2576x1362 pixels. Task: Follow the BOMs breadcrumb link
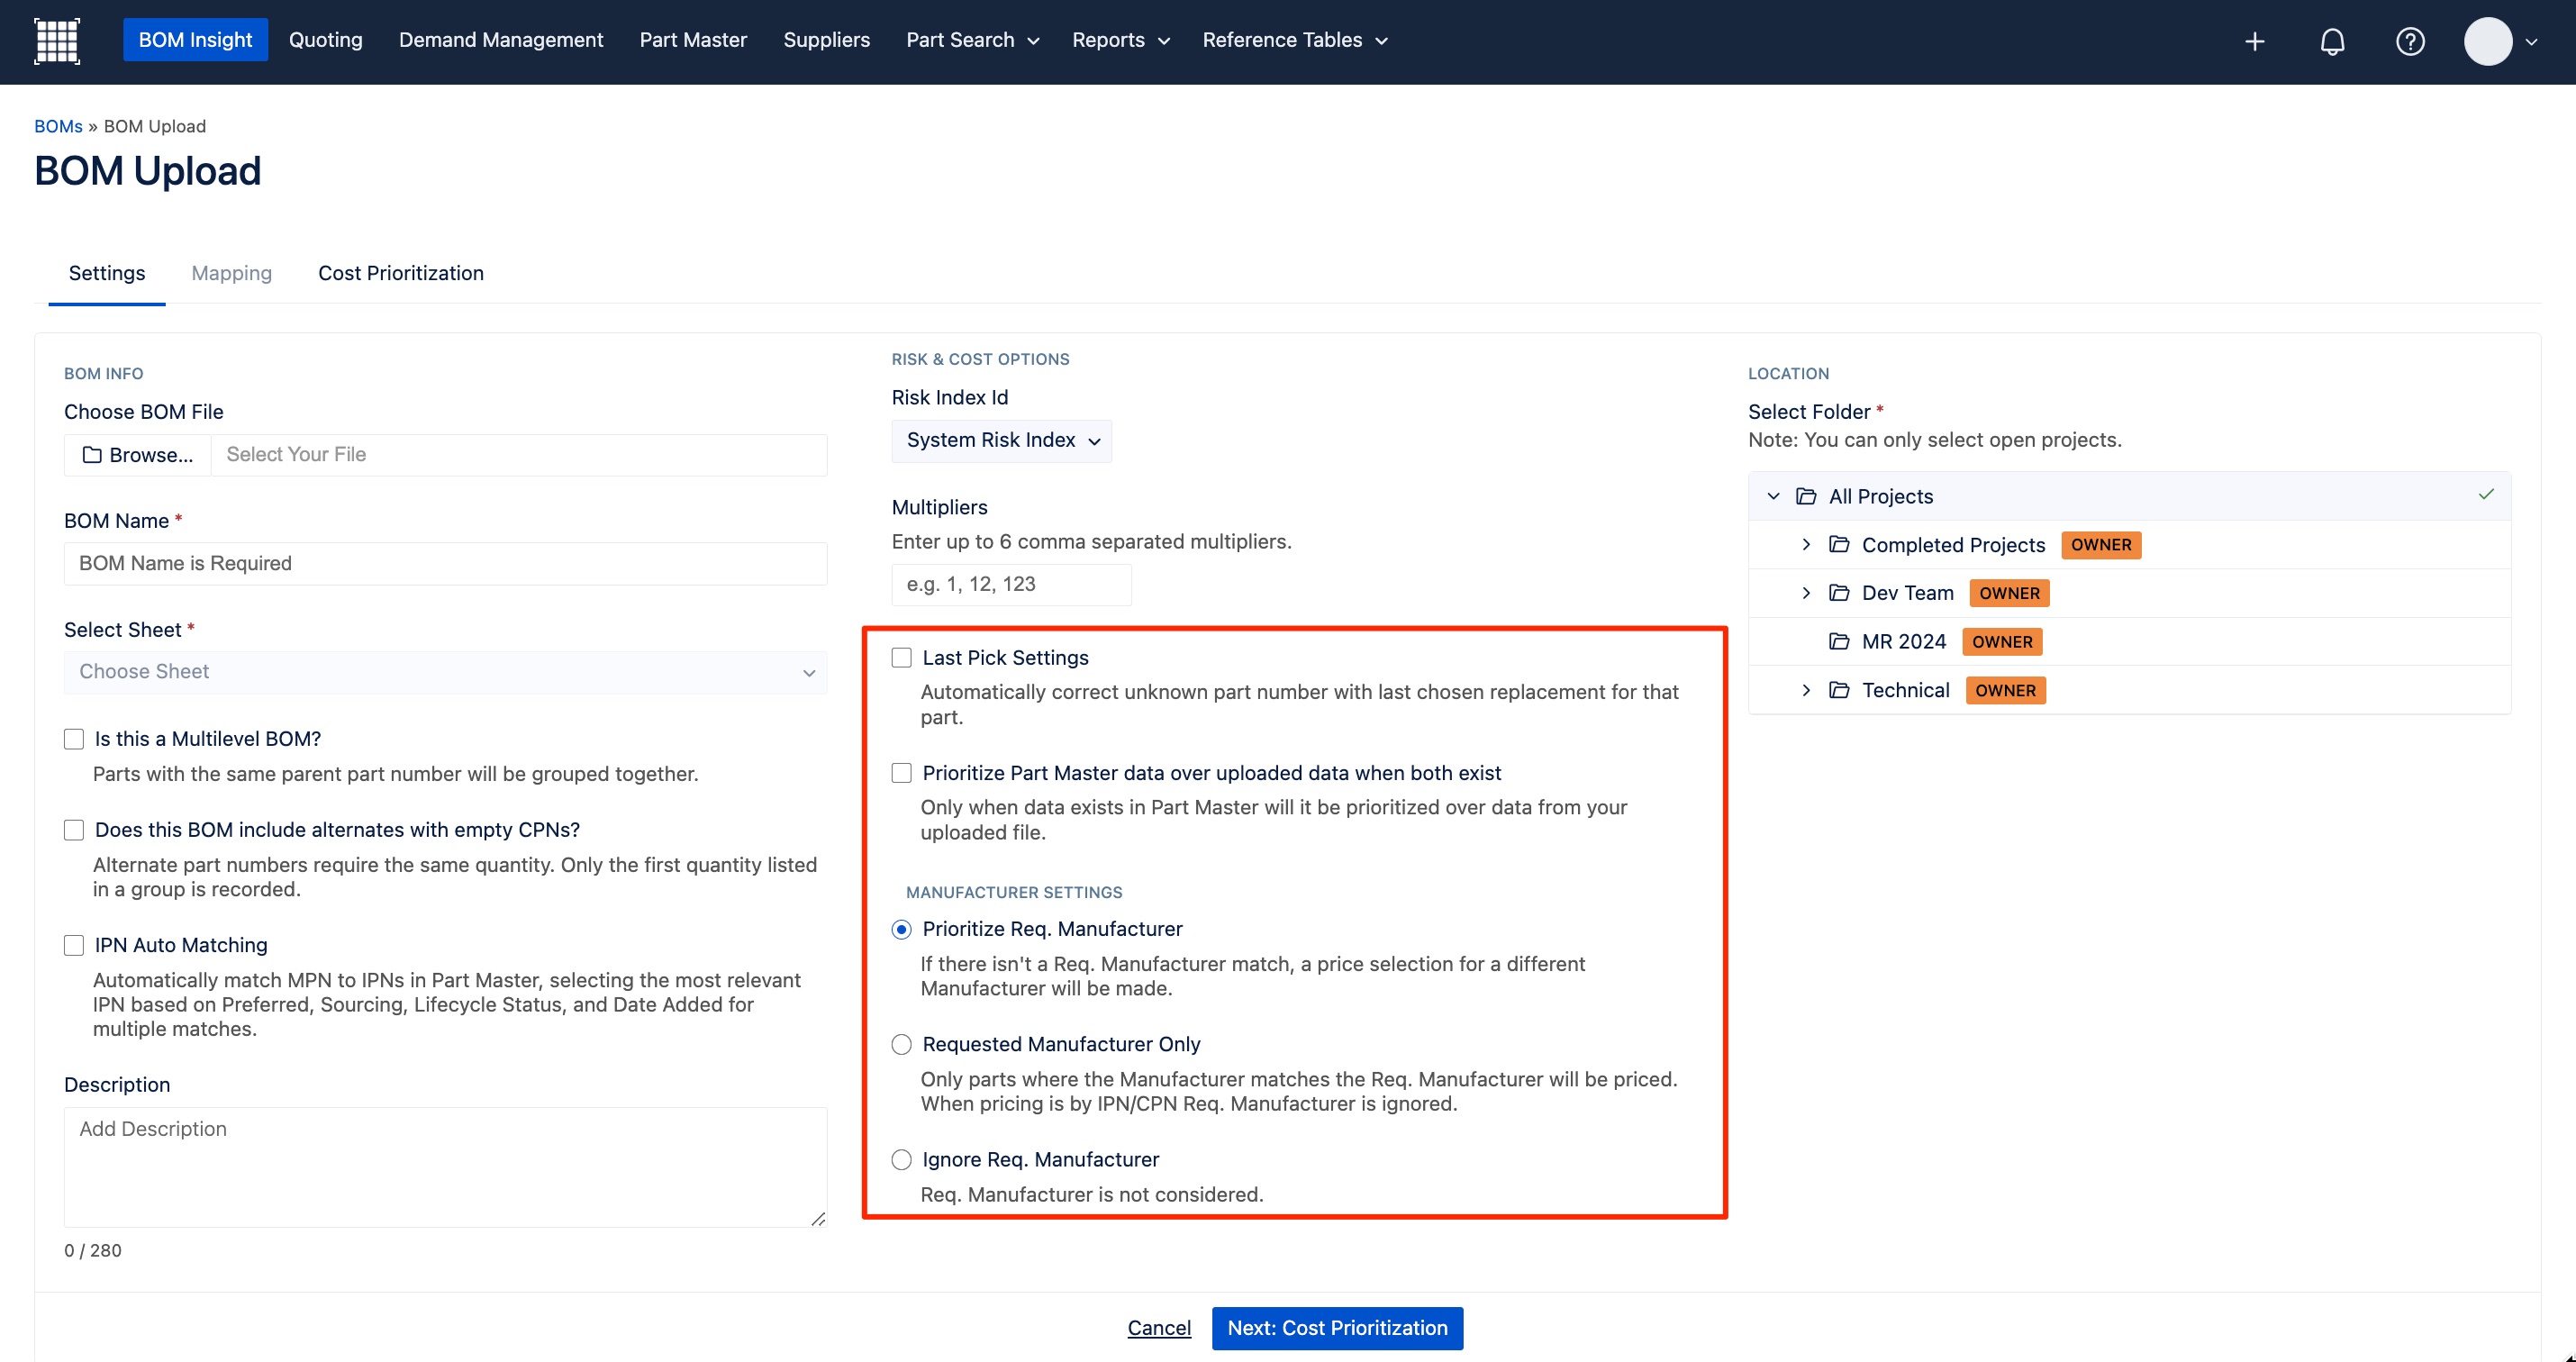click(58, 126)
